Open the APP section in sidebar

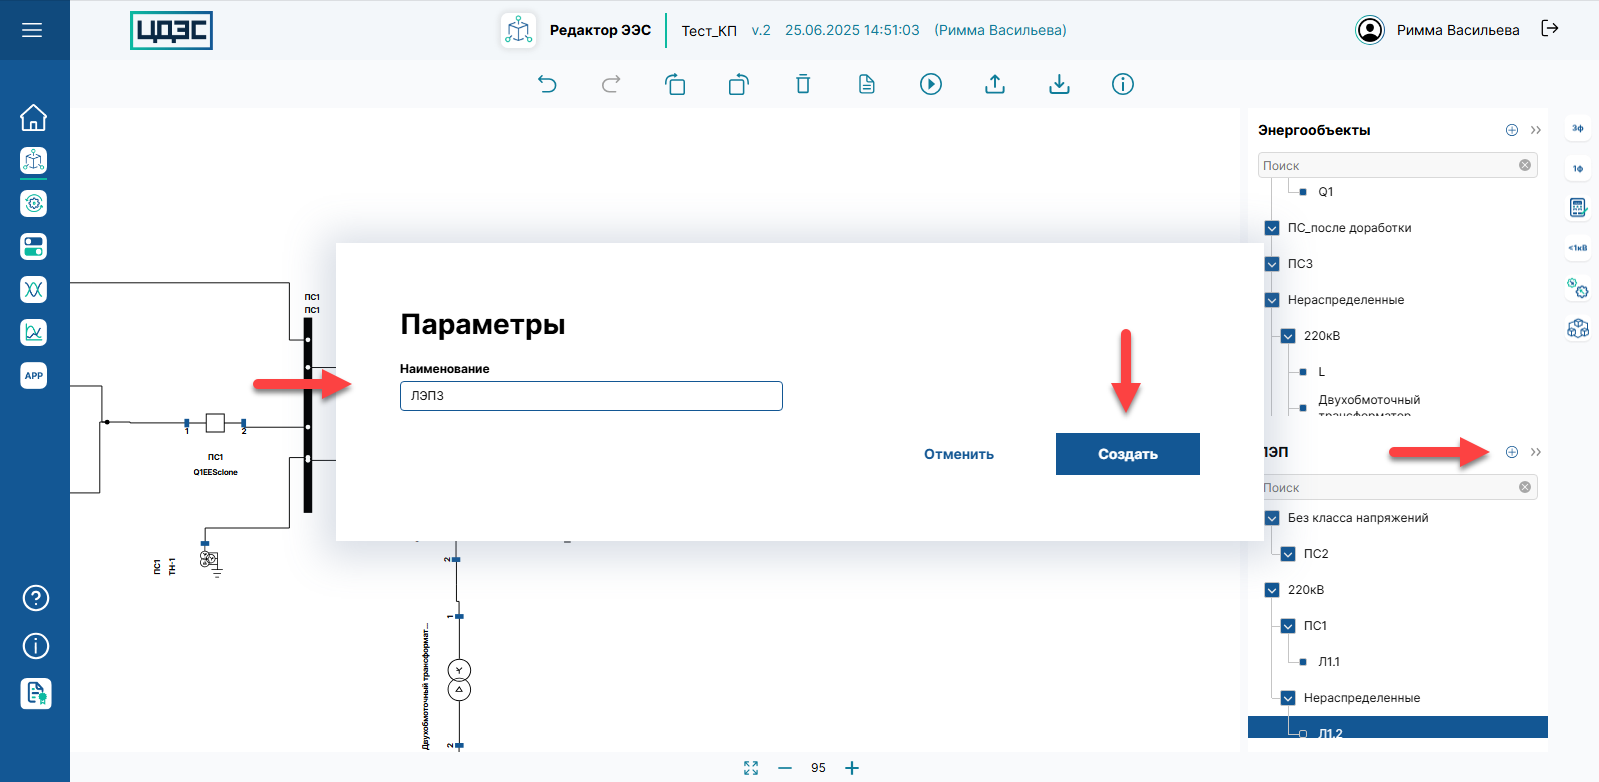(34, 376)
